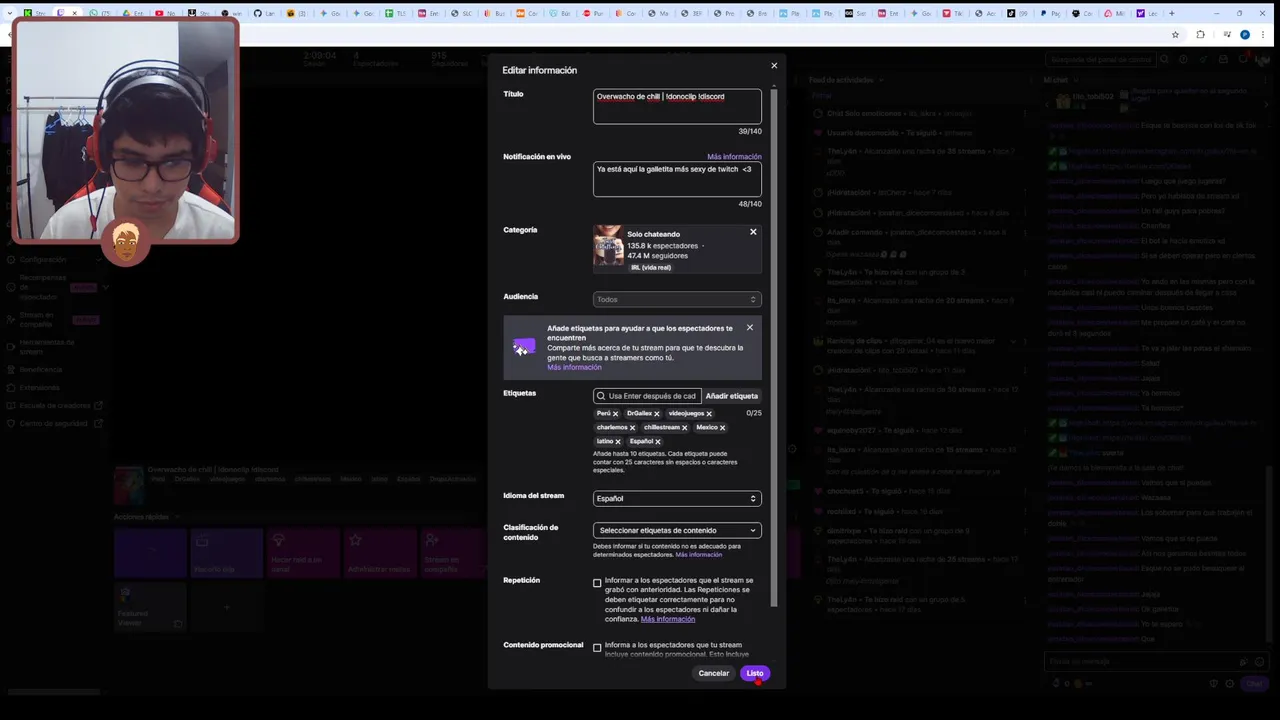Remove the Español tag

pyautogui.click(x=657, y=442)
